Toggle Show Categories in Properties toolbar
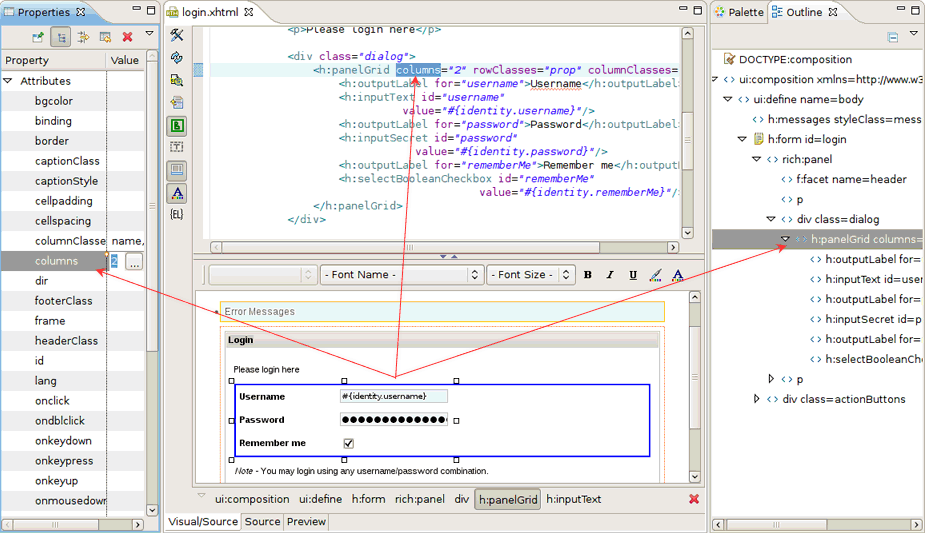This screenshot has width=925, height=533. pyautogui.click(x=61, y=37)
